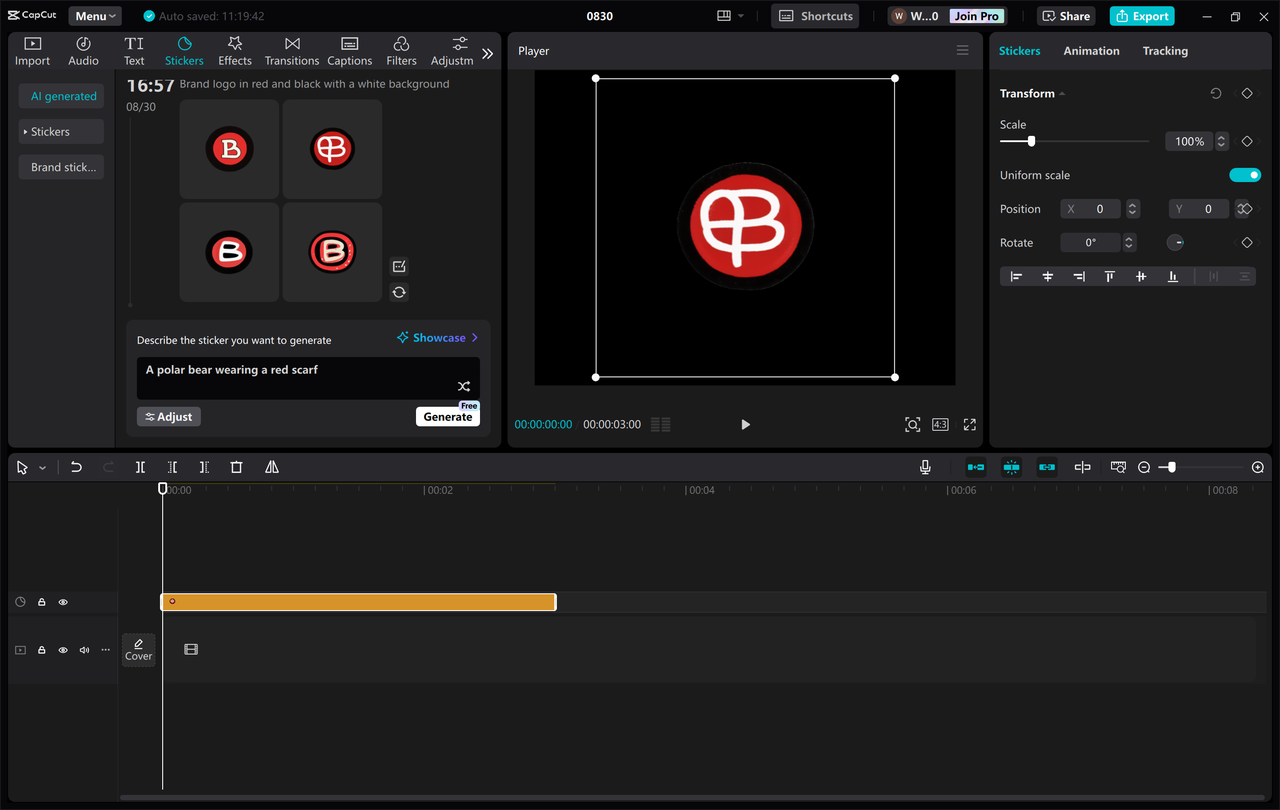Open the Tracking tab
Viewport: 1280px width, 810px height.
[1165, 50]
